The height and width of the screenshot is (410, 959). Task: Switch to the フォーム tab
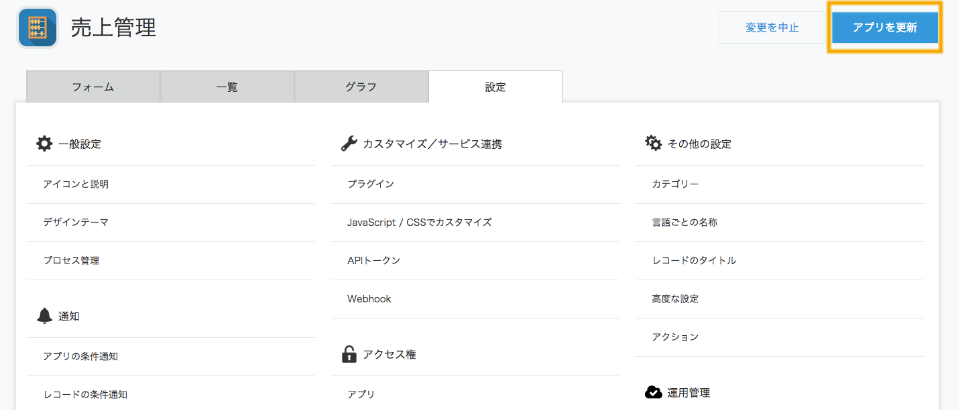[x=93, y=87]
